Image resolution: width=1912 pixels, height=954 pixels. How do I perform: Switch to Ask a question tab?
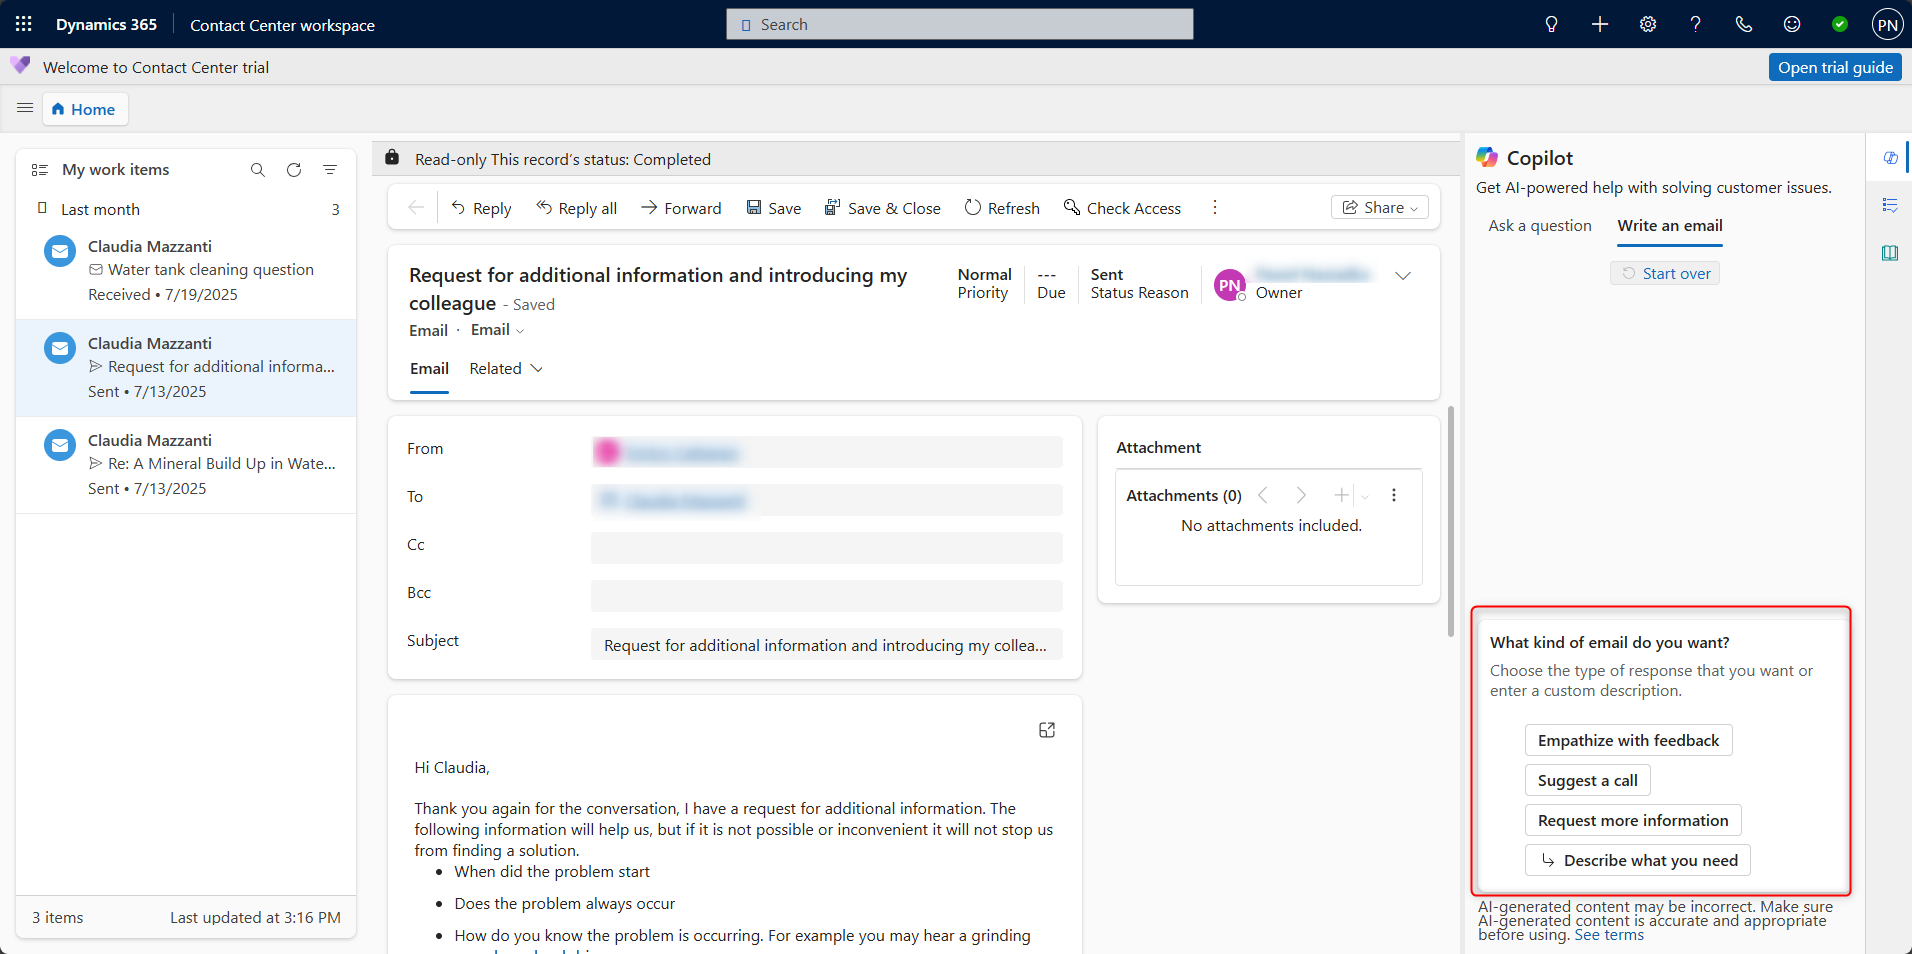pos(1539,226)
